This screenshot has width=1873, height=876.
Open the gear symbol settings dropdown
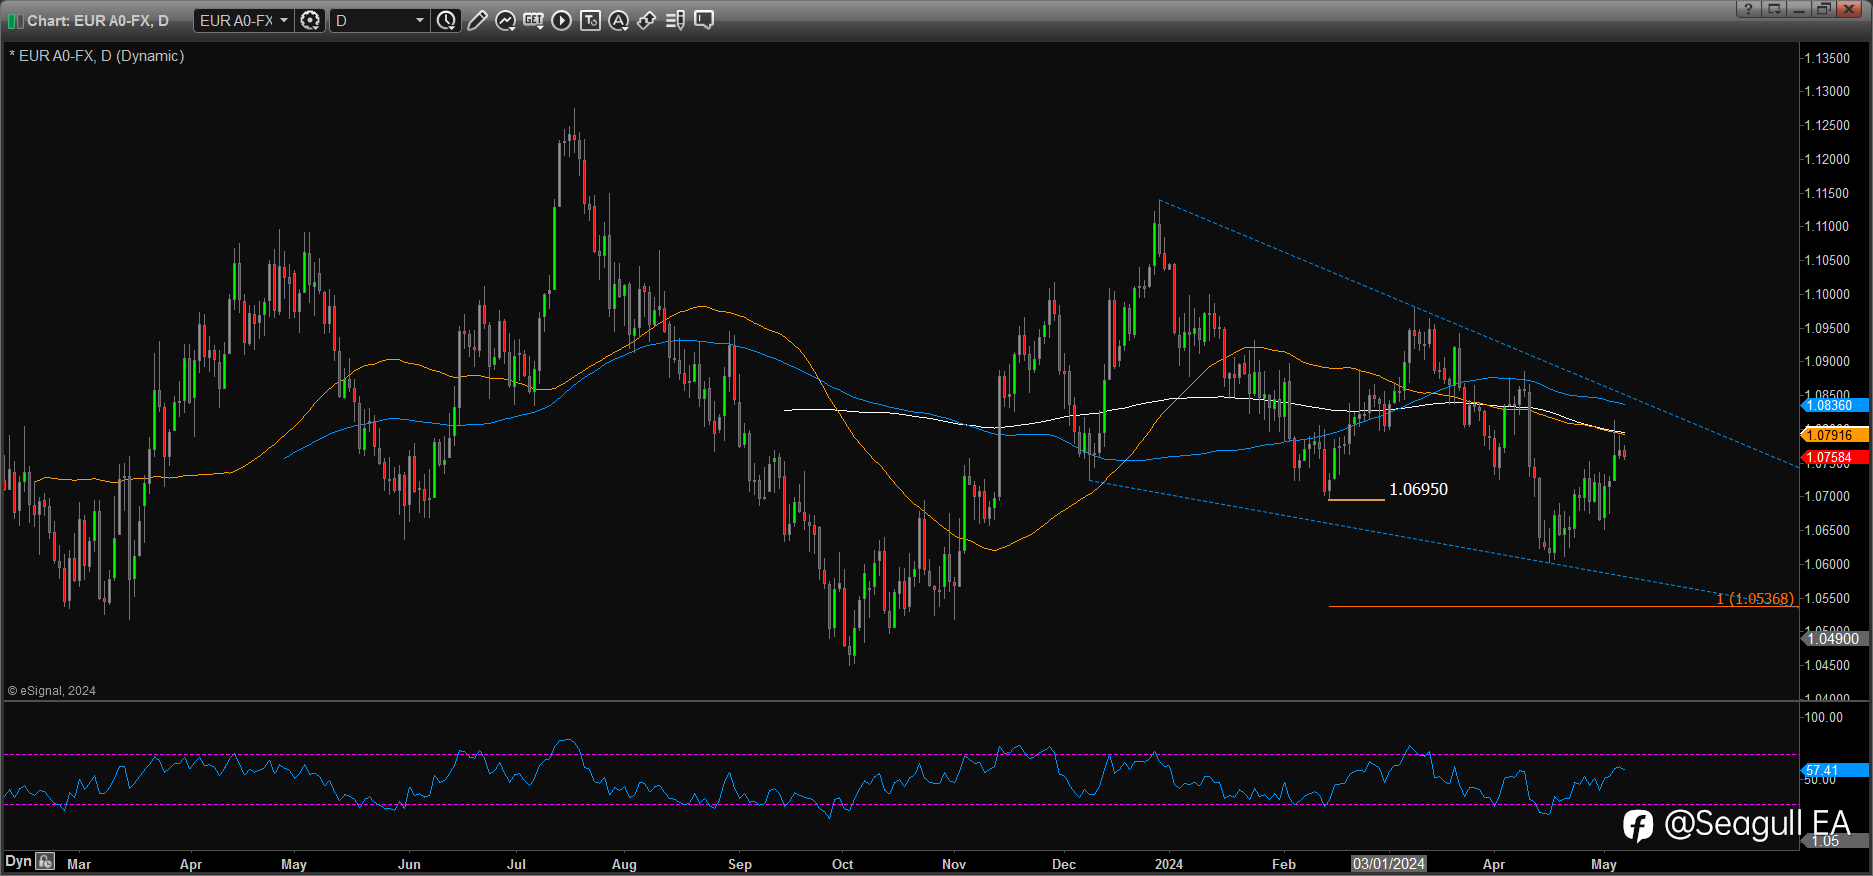point(311,20)
